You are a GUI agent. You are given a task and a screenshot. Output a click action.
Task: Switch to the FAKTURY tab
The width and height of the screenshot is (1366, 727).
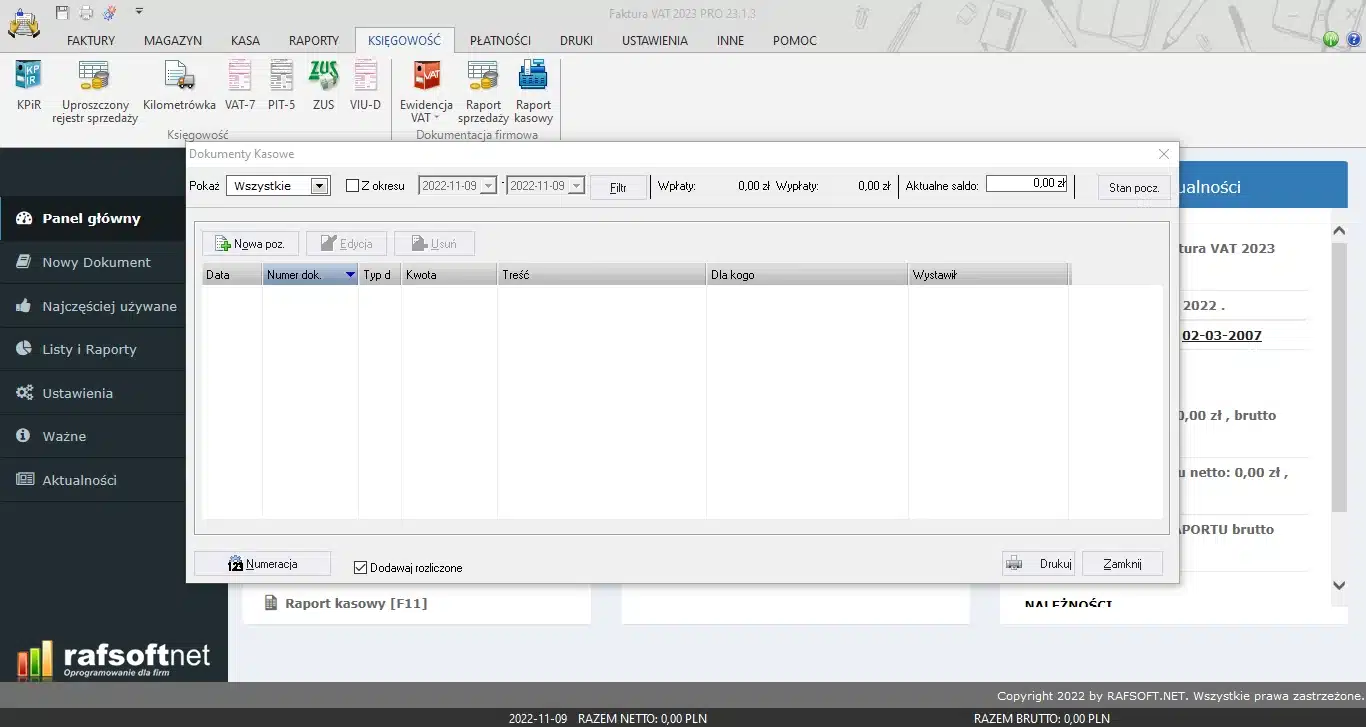coord(91,41)
